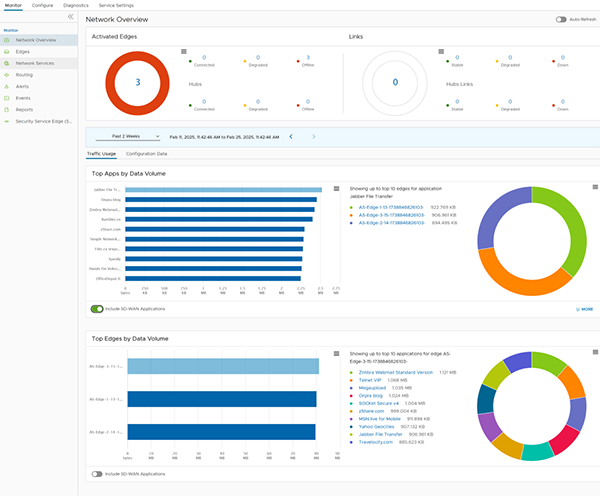Enable Include SD-WAN Applications under Top Edges
The height and width of the screenshot is (496, 600).
97,473
